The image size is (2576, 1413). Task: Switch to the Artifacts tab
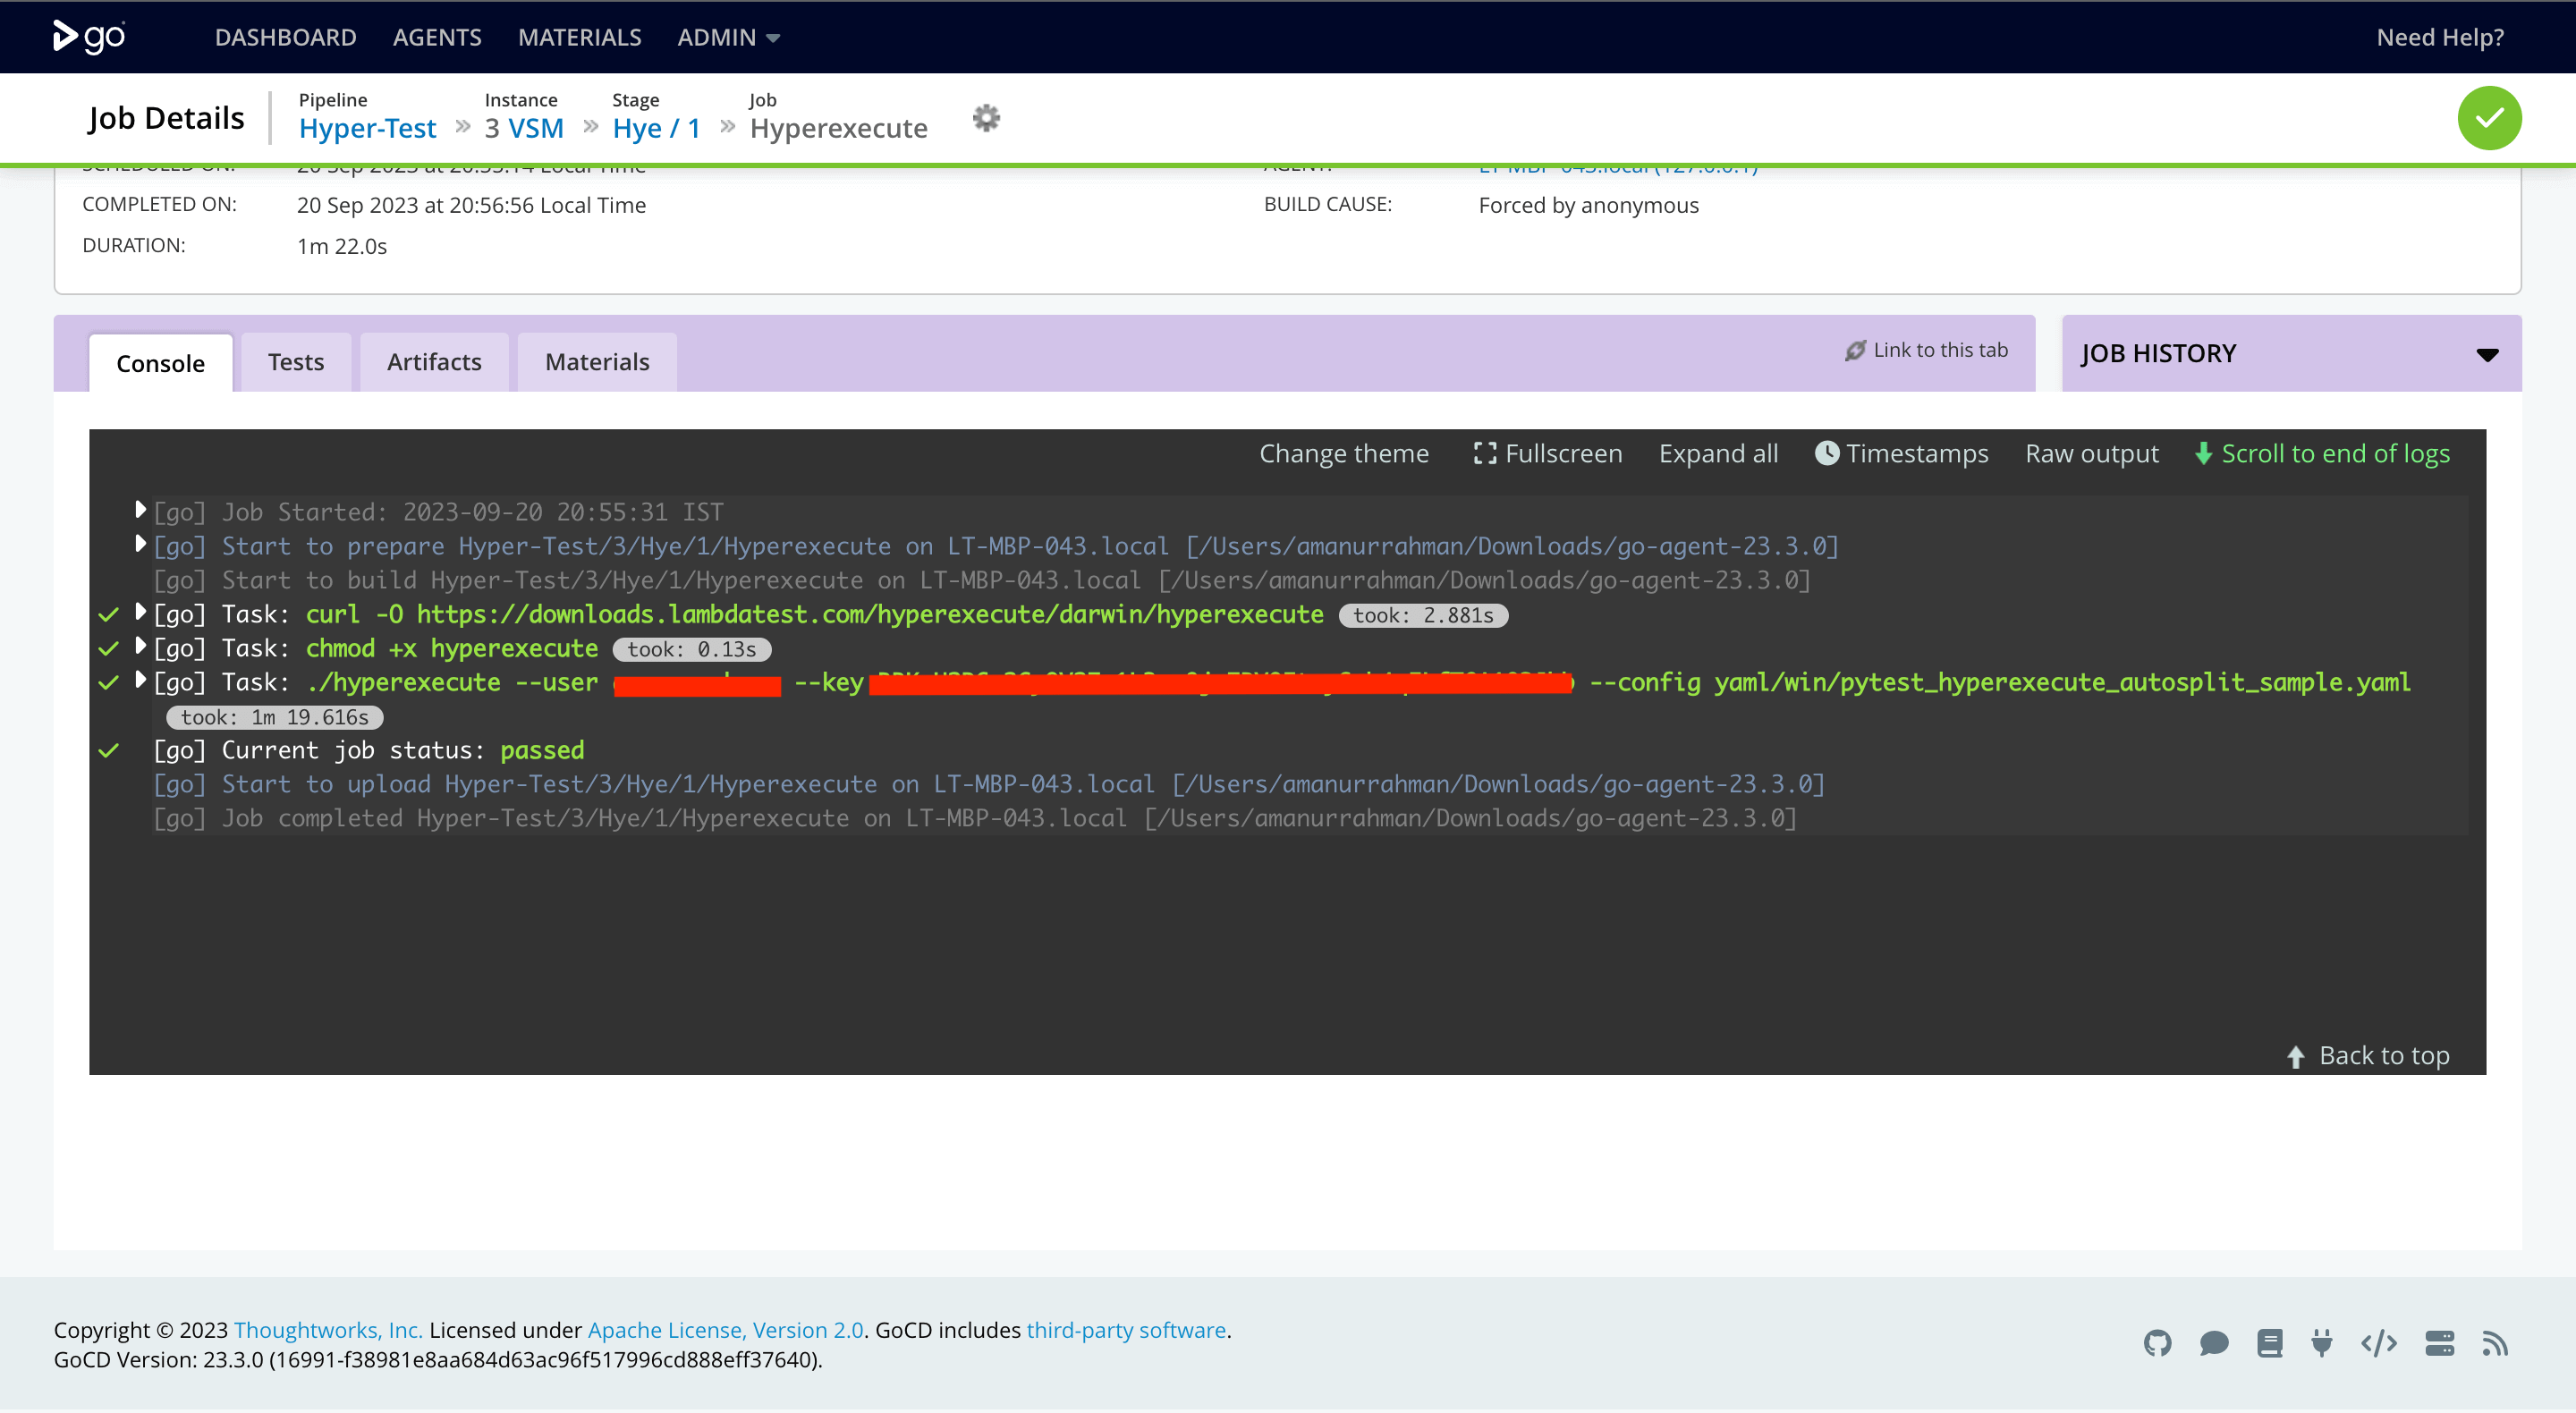(434, 362)
